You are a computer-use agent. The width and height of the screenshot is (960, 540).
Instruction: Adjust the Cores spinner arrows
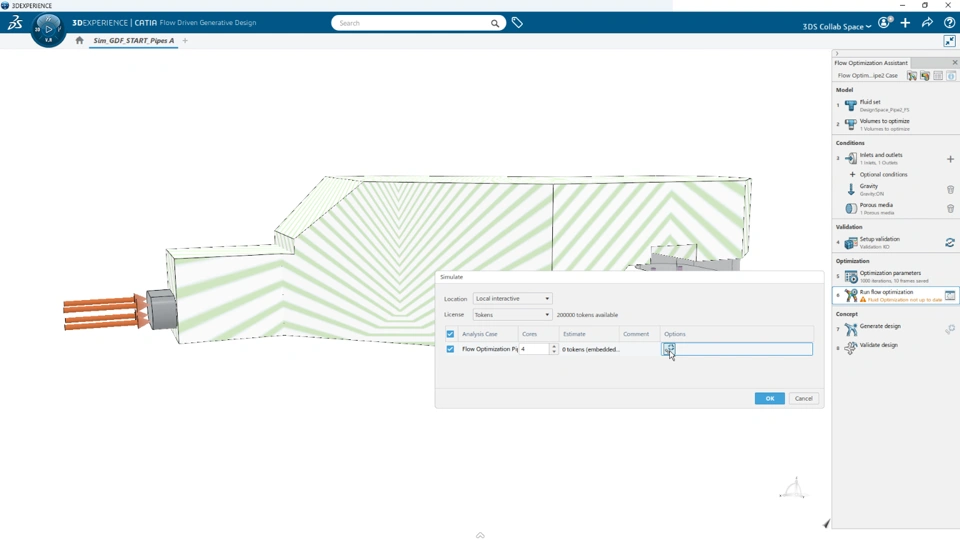pos(554,349)
